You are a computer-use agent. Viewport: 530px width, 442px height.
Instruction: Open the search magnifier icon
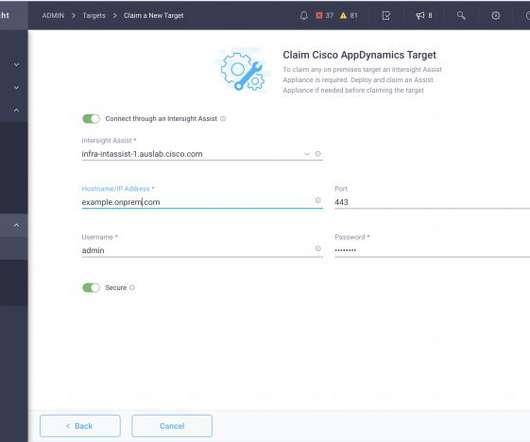pos(461,16)
